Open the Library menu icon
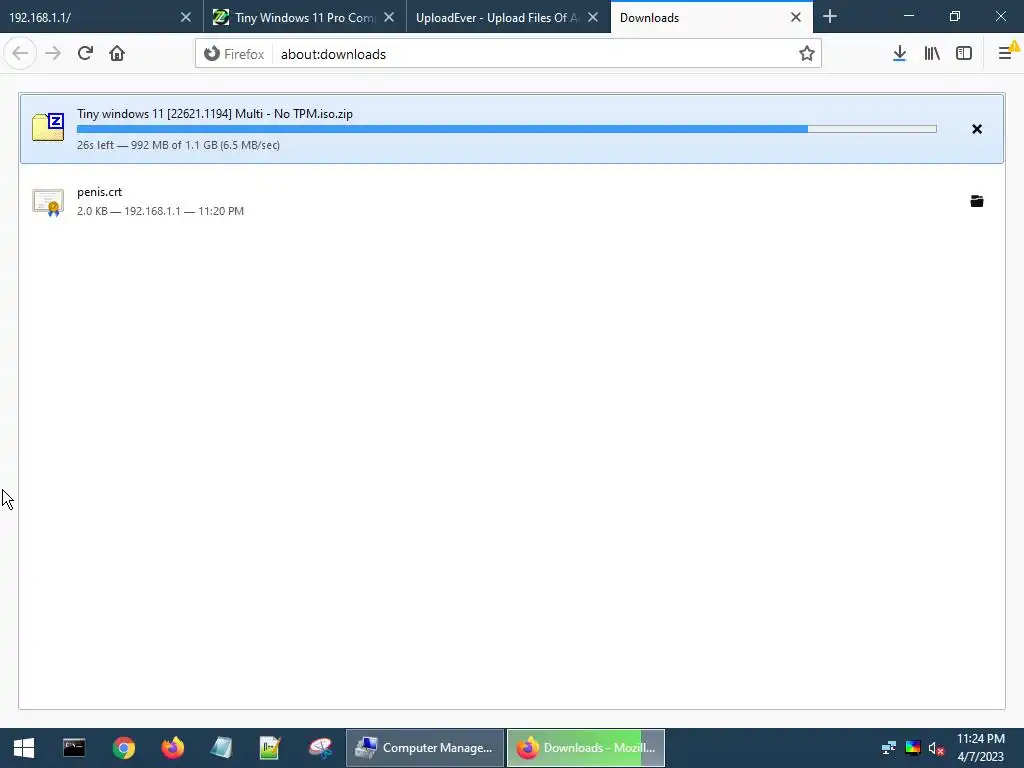 932,54
